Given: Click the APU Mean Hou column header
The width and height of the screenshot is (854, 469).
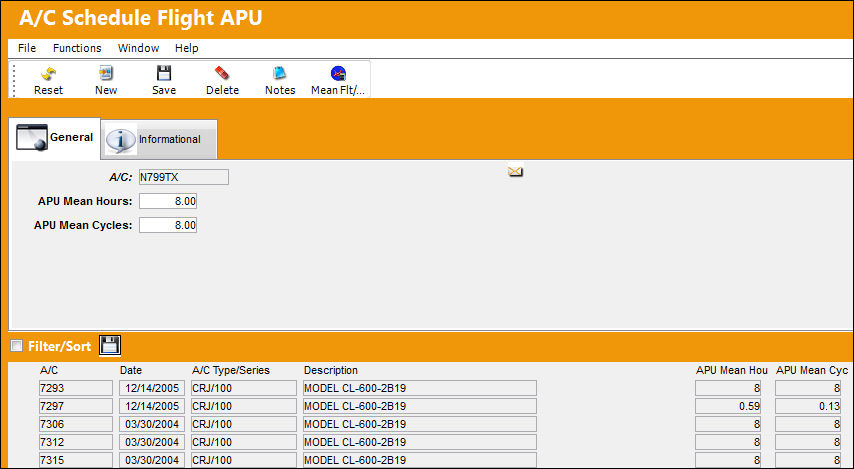Looking at the screenshot, I should pos(731,370).
